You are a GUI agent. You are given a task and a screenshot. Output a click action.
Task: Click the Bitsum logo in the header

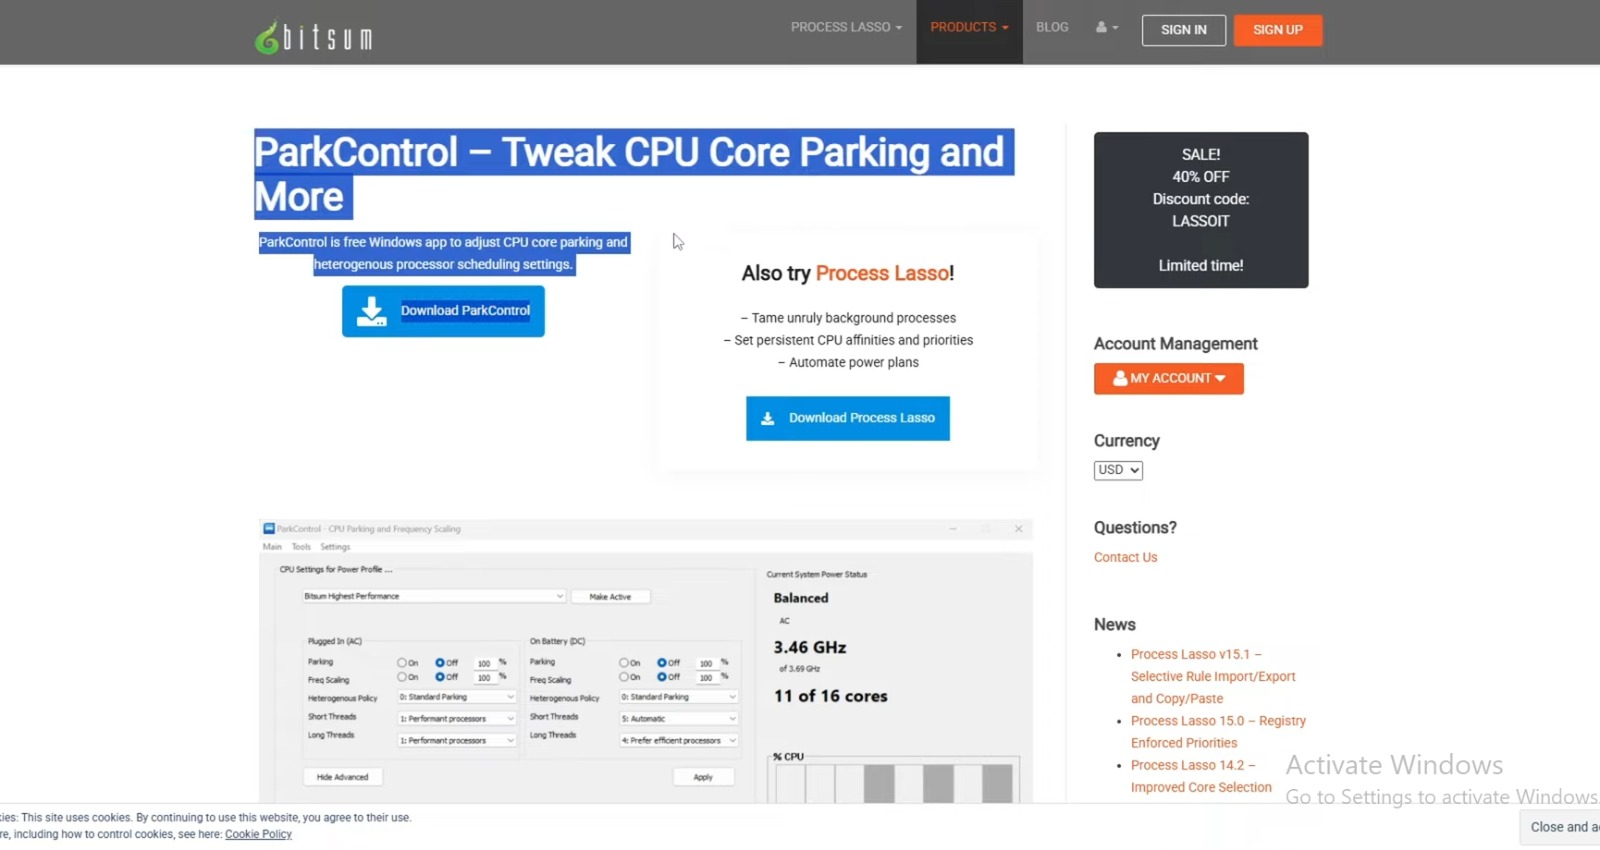[x=314, y=37]
